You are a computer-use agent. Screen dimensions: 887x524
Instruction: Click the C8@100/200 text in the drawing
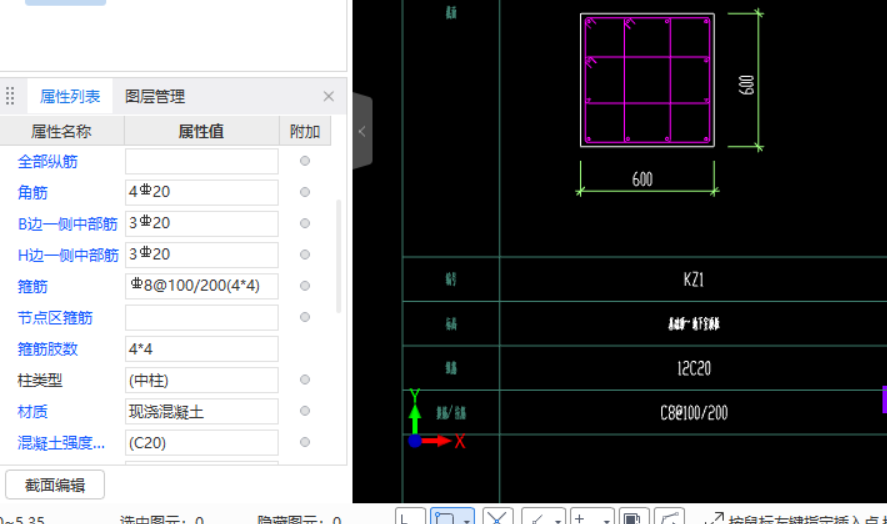pos(694,413)
